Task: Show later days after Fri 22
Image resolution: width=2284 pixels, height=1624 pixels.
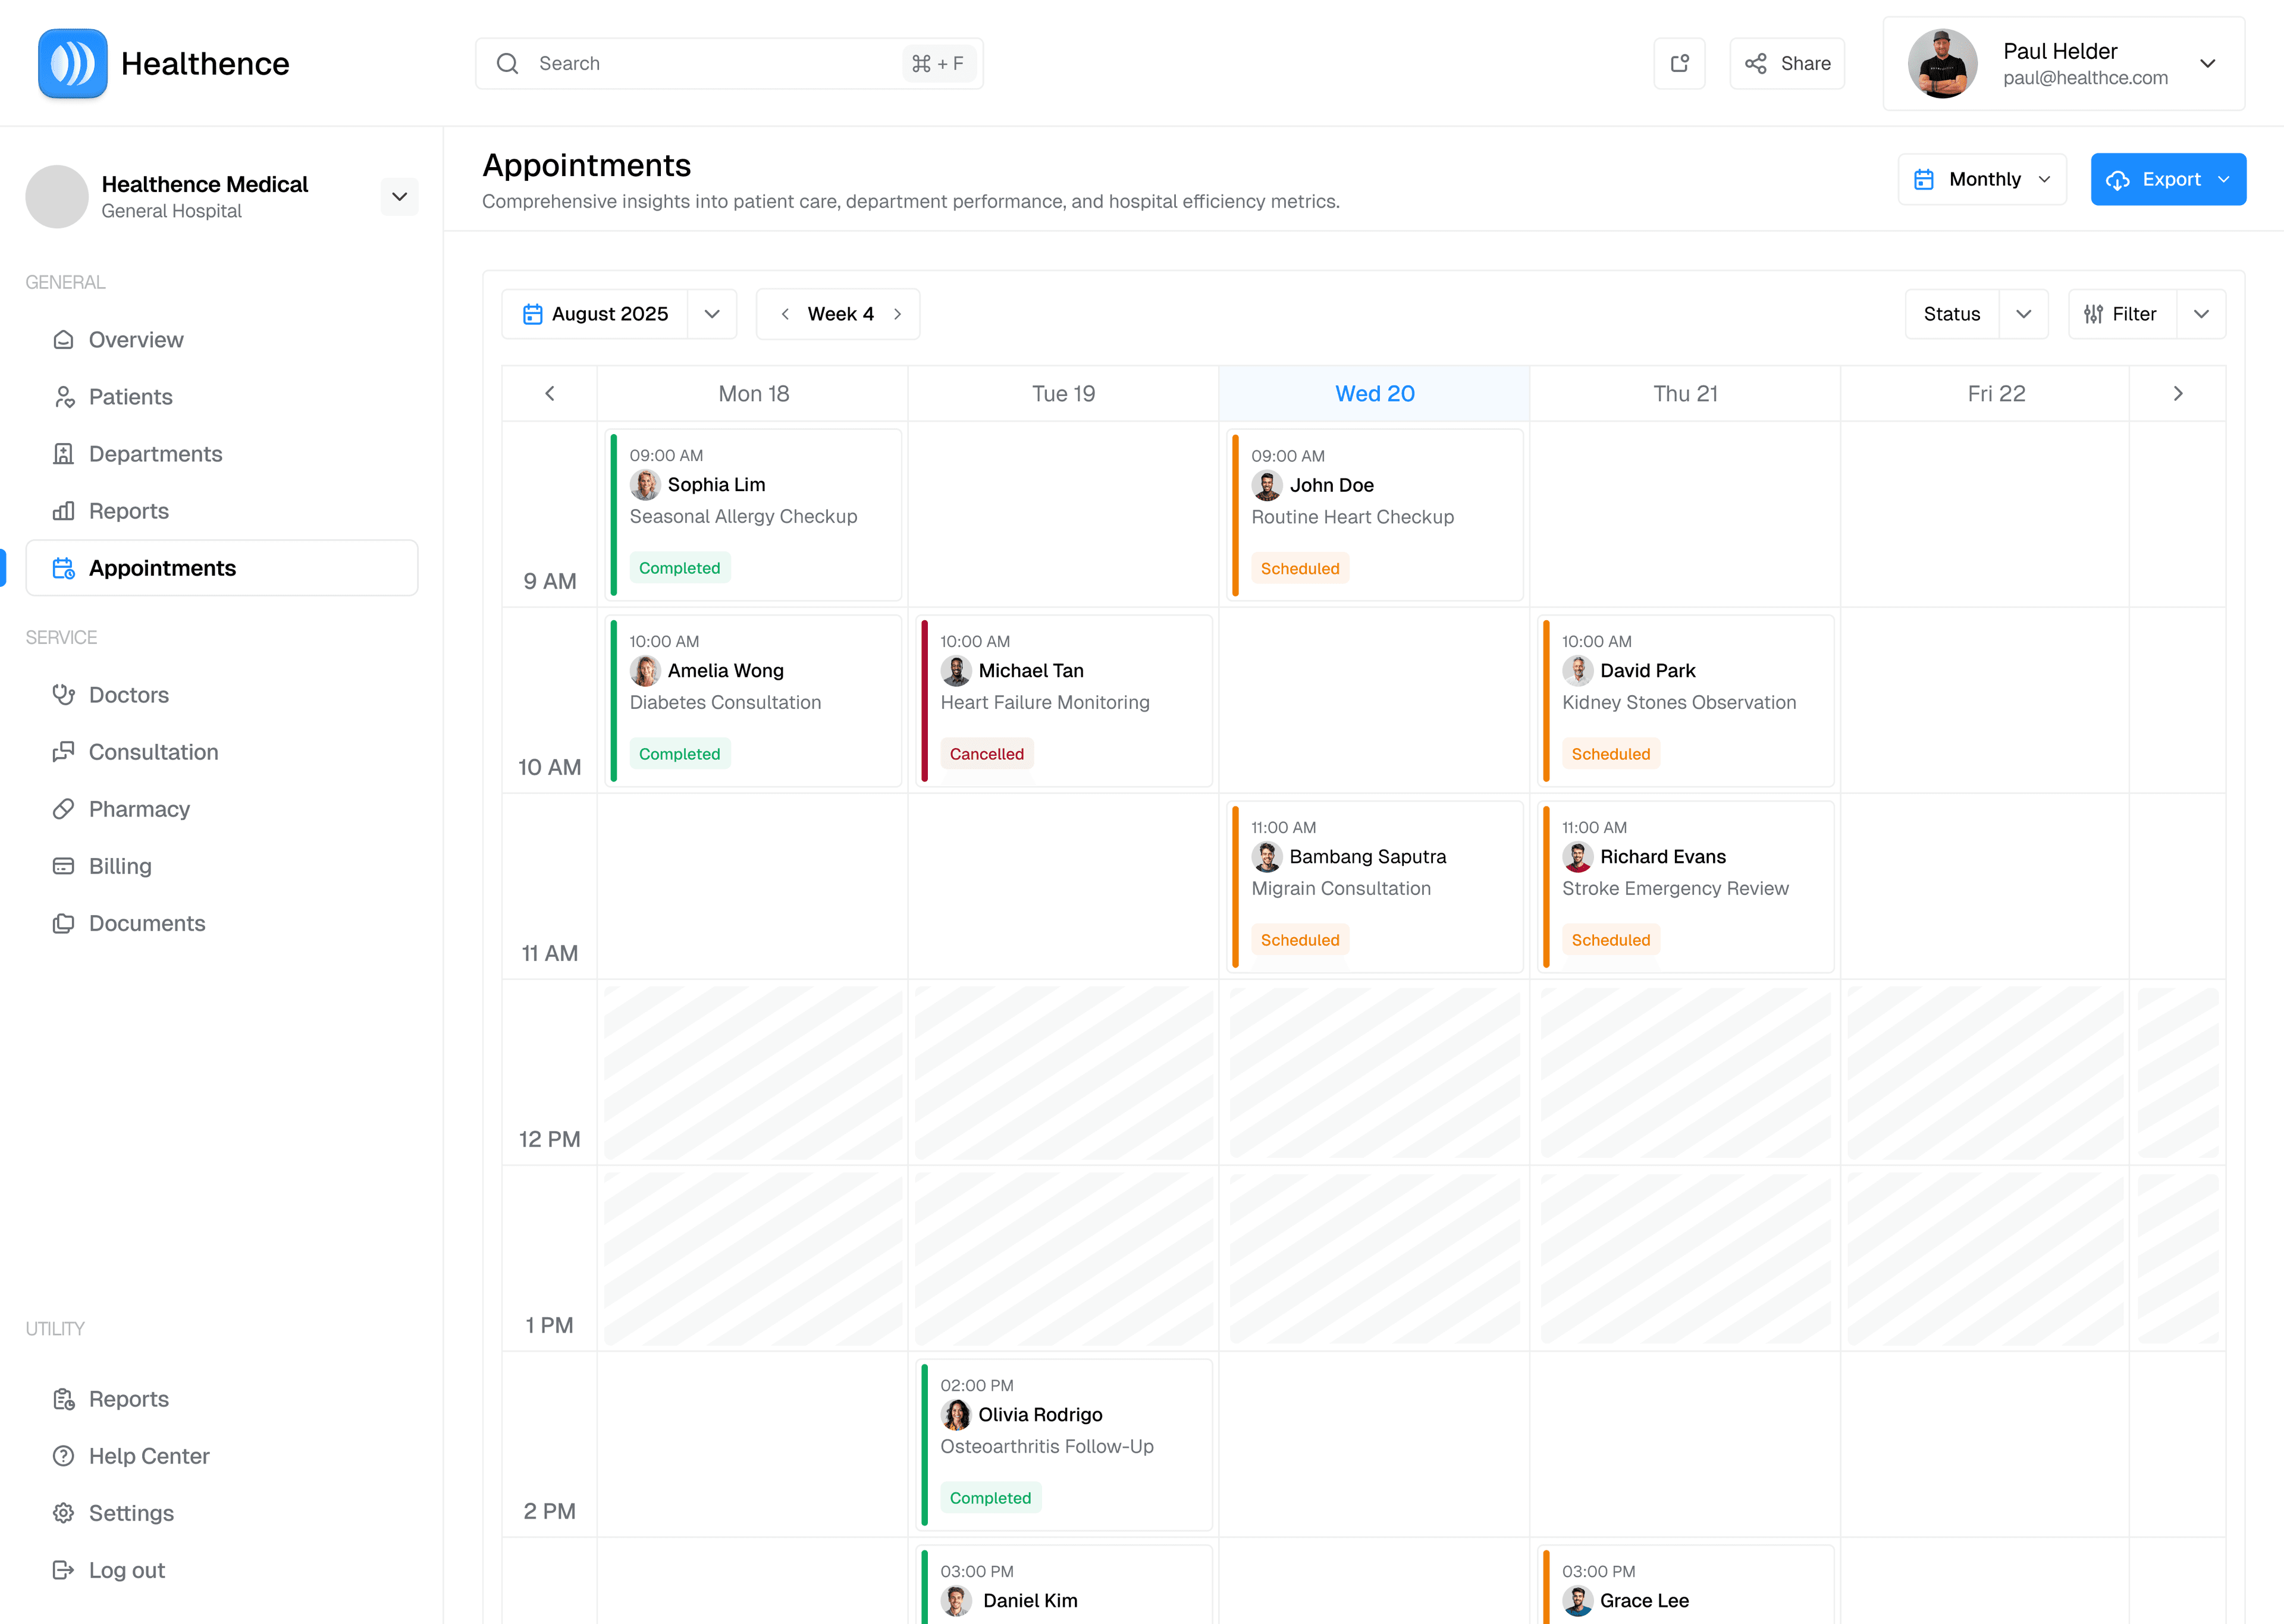Action: point(2177,394)
